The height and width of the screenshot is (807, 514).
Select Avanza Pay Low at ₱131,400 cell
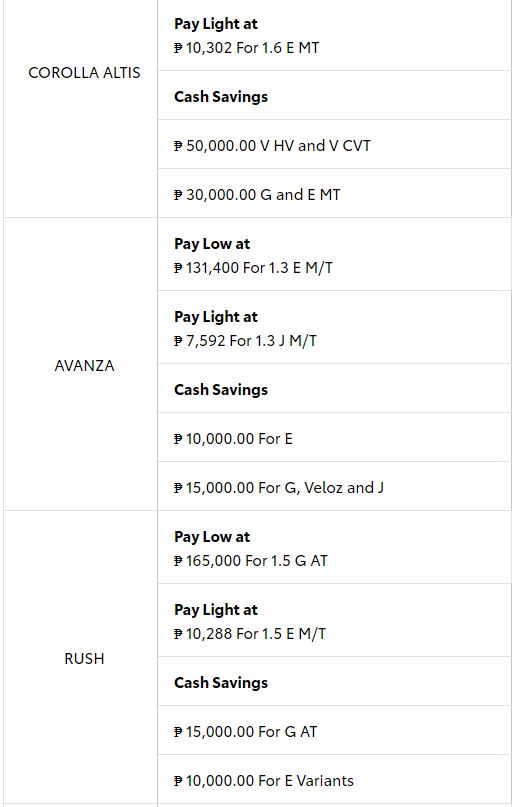tap(334, 254)
